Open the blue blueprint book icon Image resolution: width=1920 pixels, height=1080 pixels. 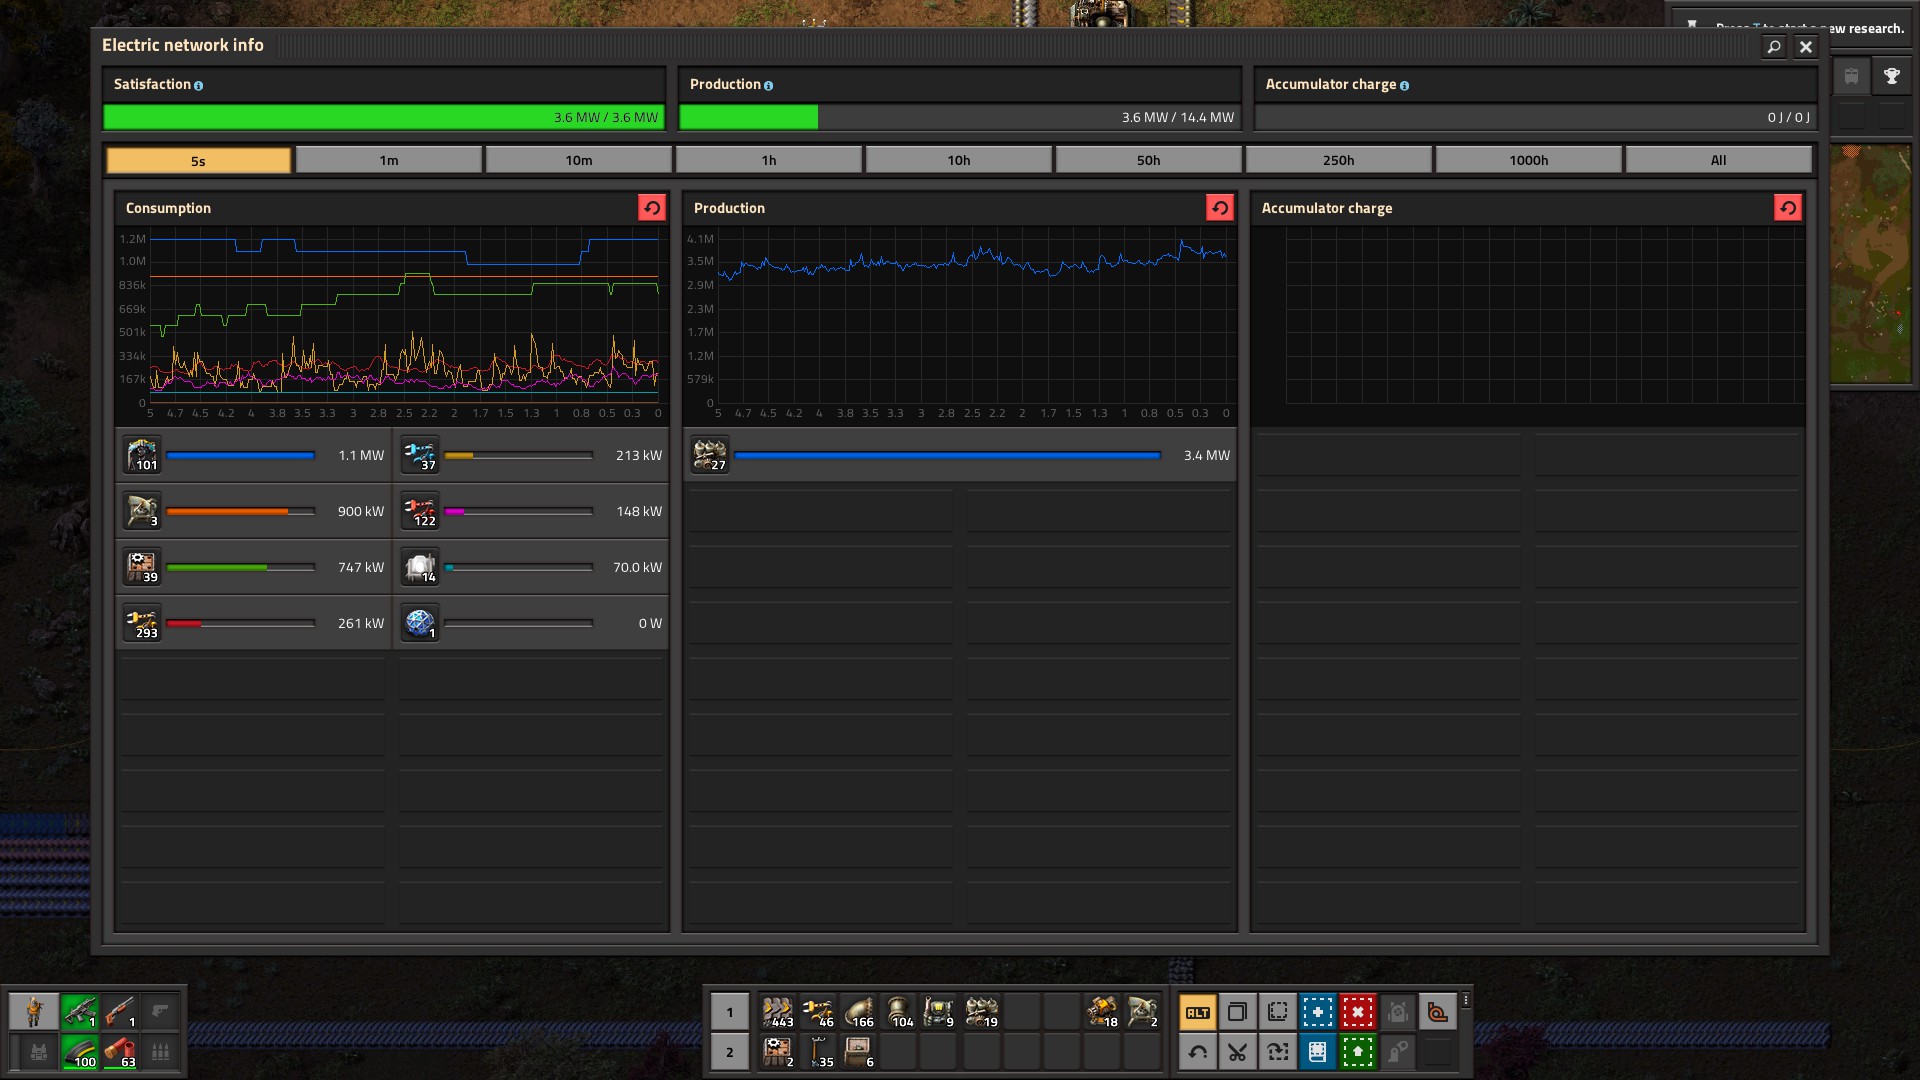coord(1317,1052)
